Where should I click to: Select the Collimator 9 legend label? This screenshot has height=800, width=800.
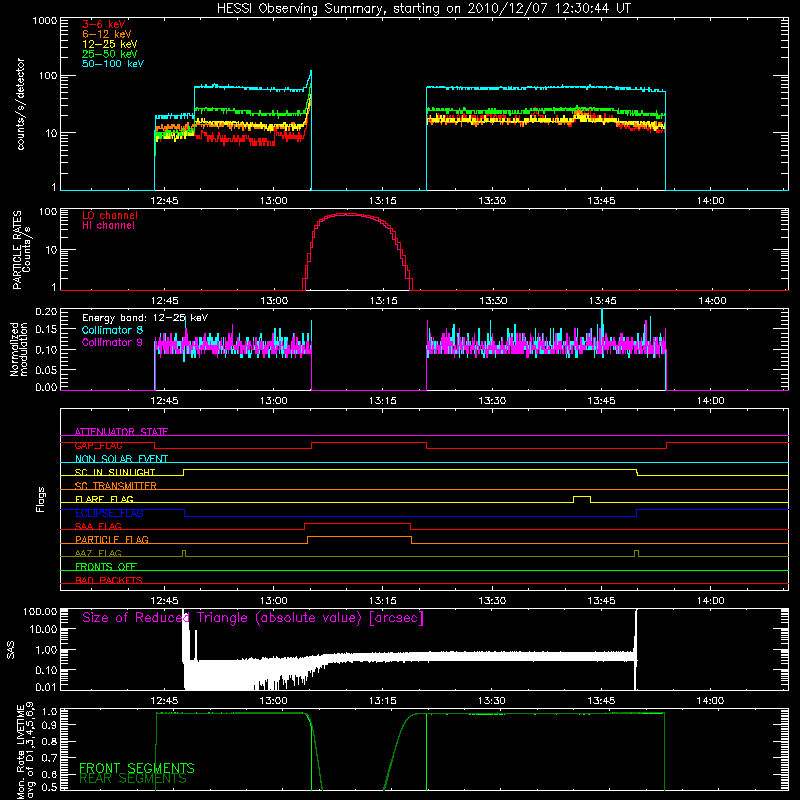[112, 342]
